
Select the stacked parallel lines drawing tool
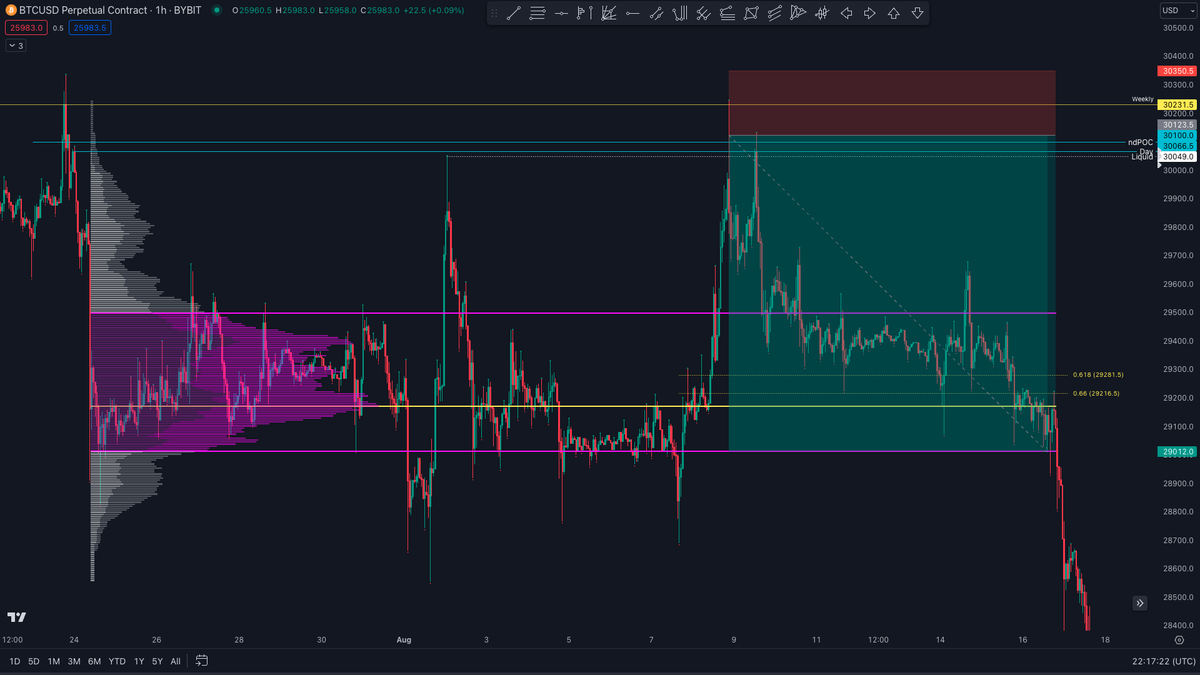[538, 14]
